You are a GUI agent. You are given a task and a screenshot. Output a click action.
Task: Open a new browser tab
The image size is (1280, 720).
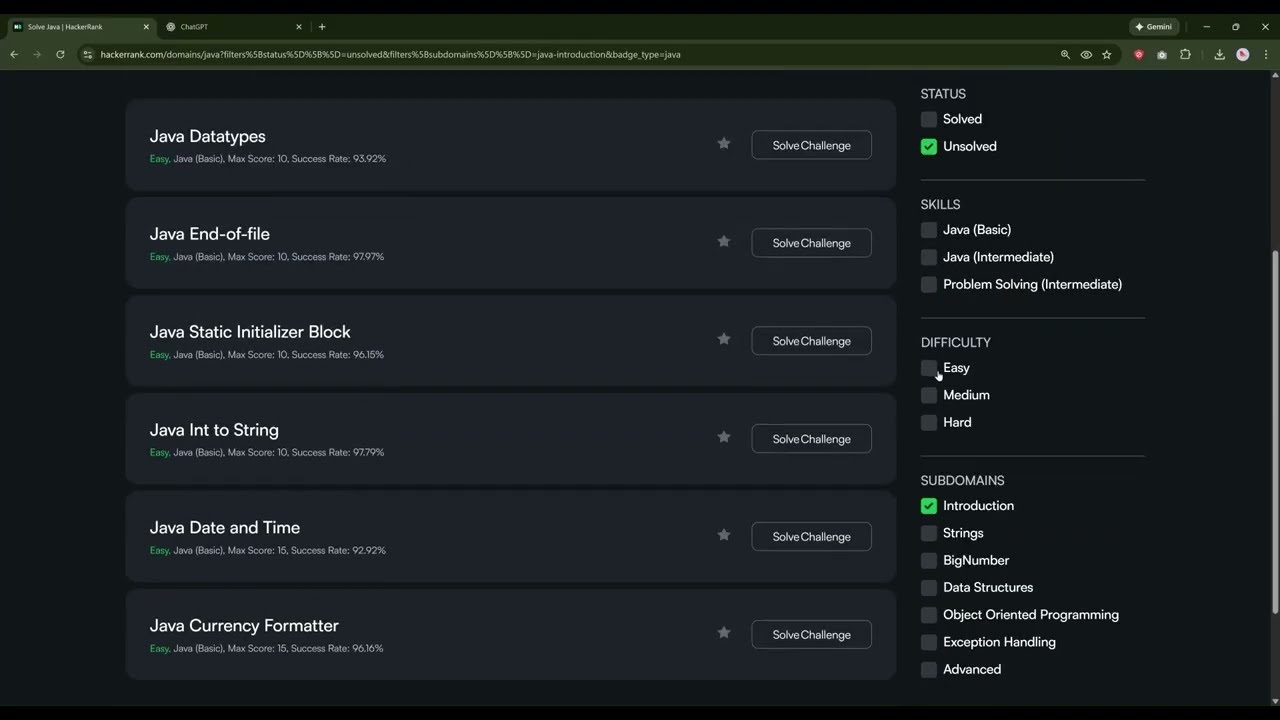[321, 27]
